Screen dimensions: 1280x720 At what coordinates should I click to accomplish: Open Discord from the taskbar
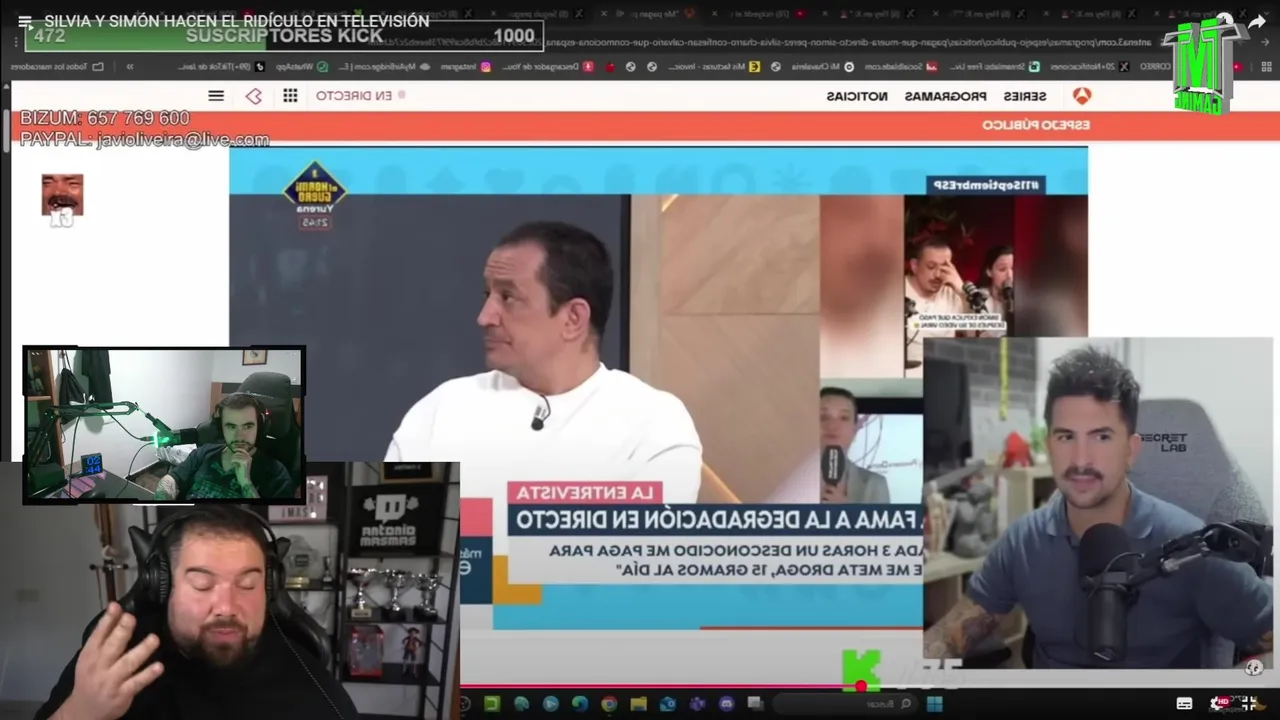tap(727, 704)
